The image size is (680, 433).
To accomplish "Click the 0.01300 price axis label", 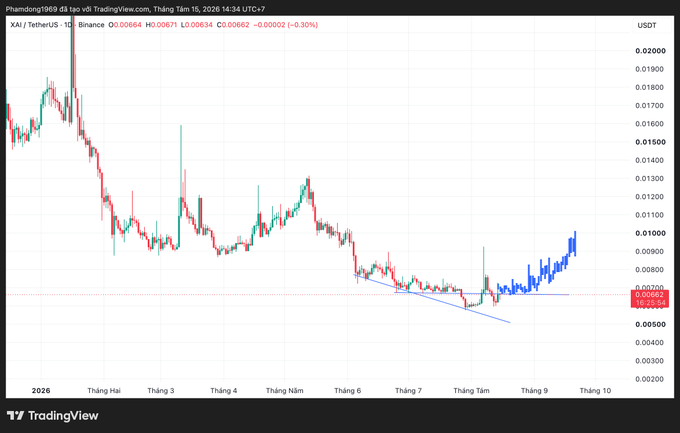I will click(650, 178).
